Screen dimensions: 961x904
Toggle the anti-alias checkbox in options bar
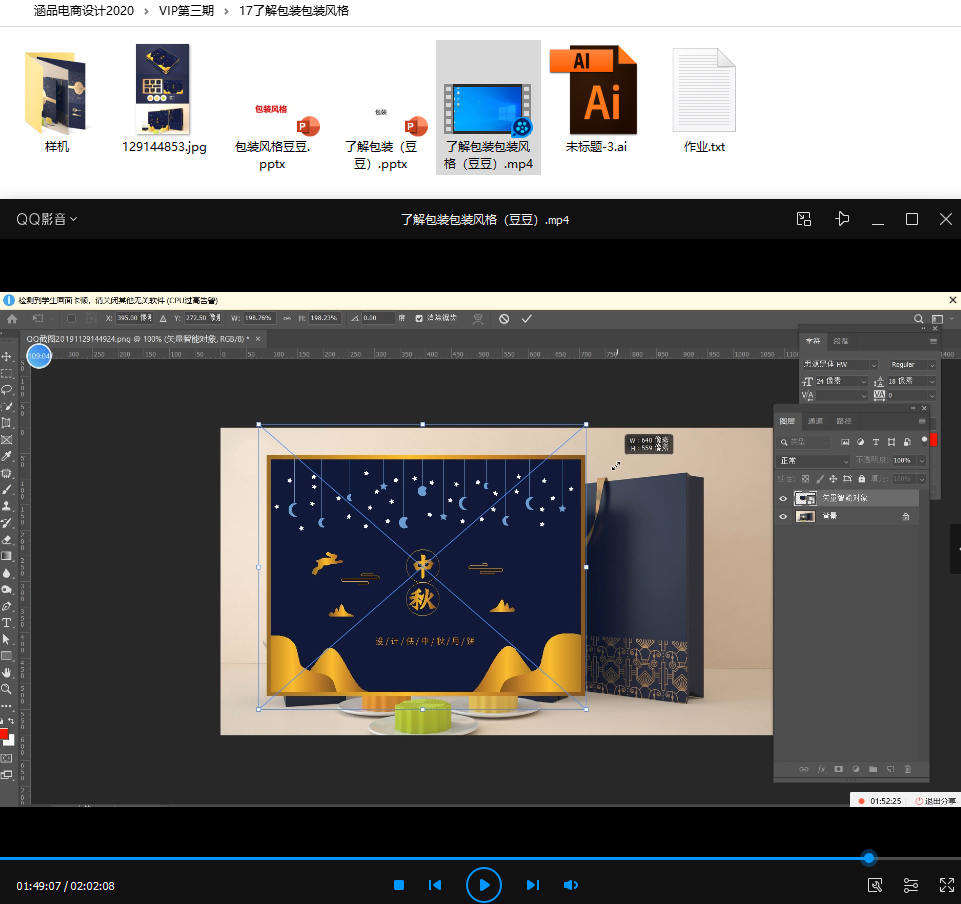[419, 318]
